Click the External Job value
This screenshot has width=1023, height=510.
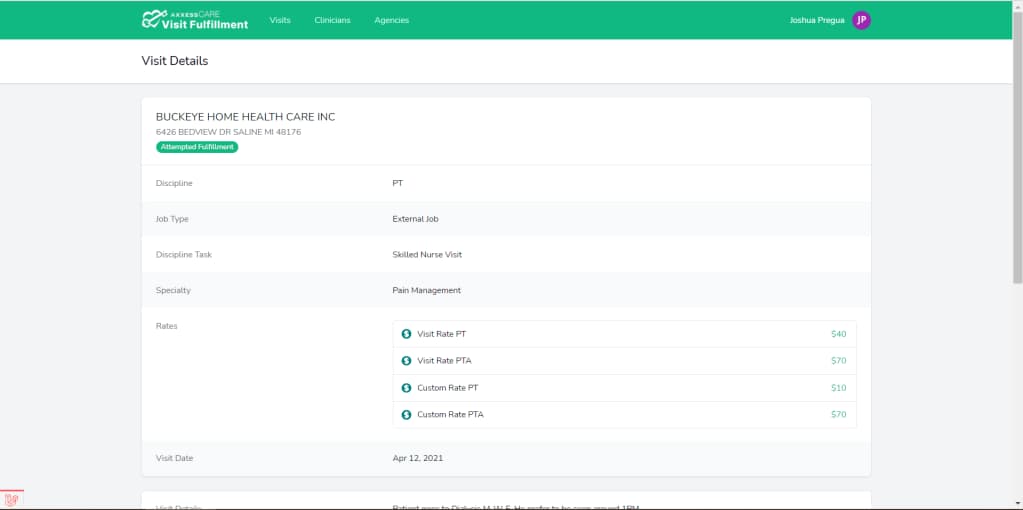[416, 219]
